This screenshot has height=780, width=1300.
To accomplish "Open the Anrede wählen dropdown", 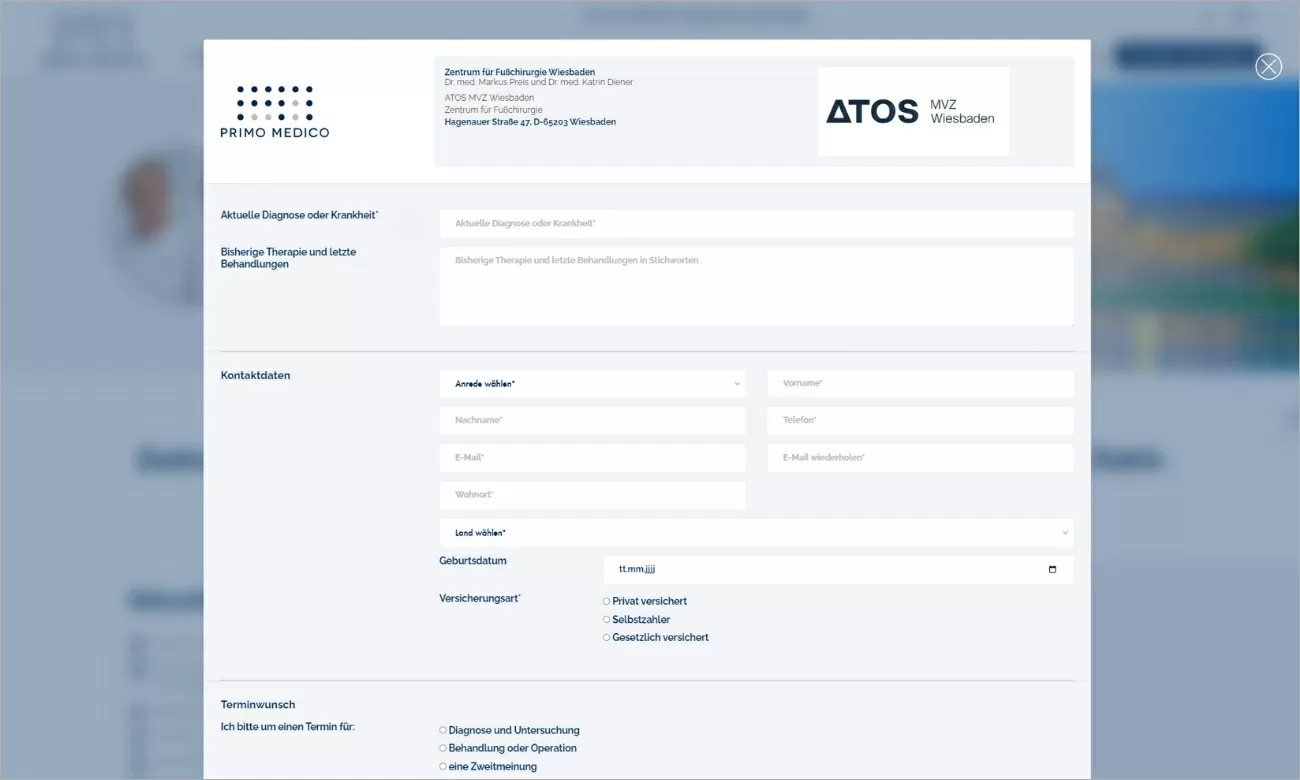I will (592, 383).
